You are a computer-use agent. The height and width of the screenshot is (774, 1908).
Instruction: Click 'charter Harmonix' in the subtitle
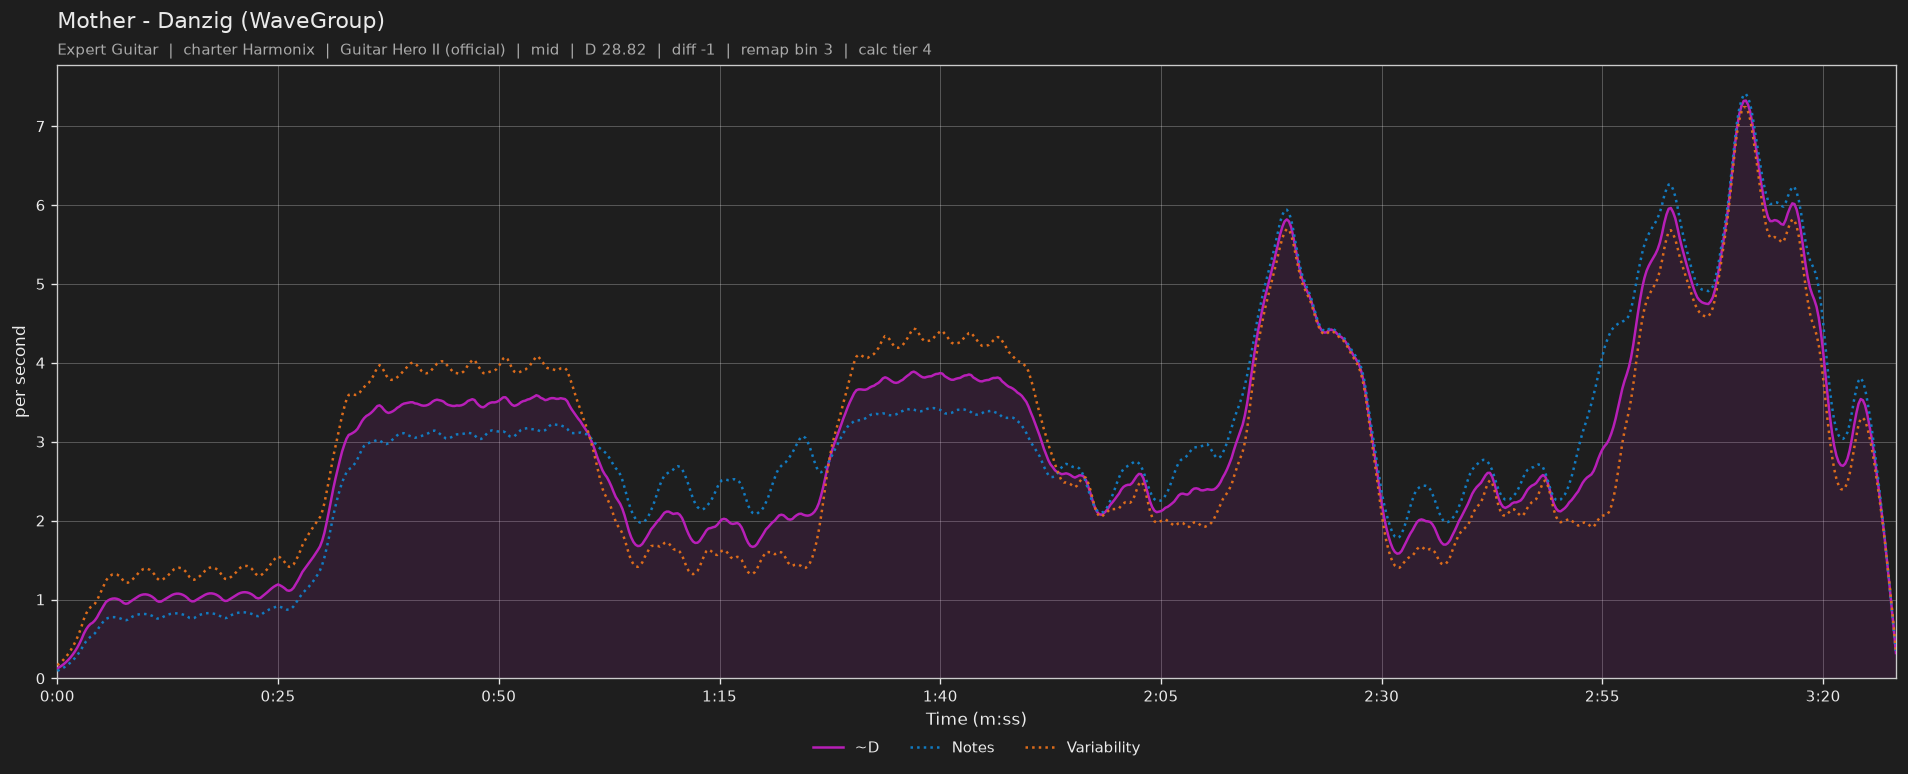[249, 50]
